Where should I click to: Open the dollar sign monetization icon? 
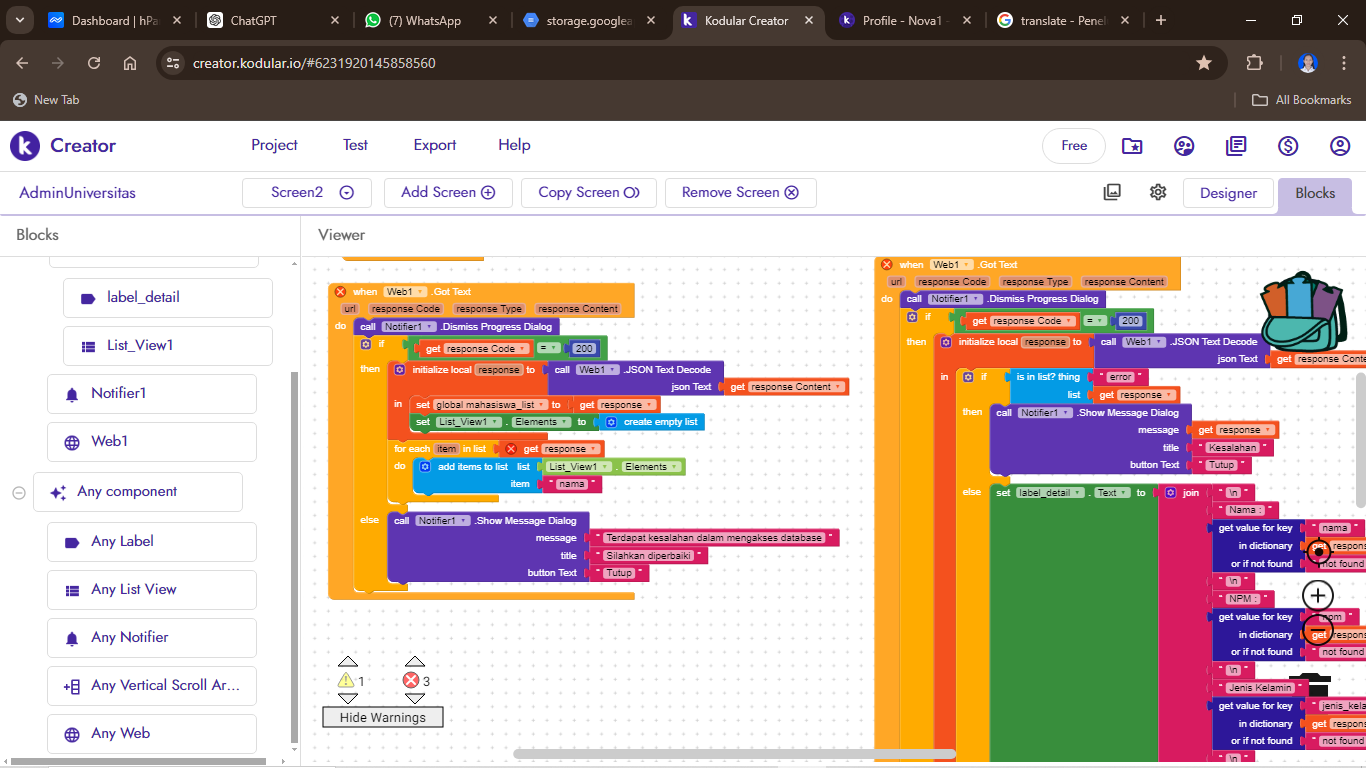coord(1288,146)
